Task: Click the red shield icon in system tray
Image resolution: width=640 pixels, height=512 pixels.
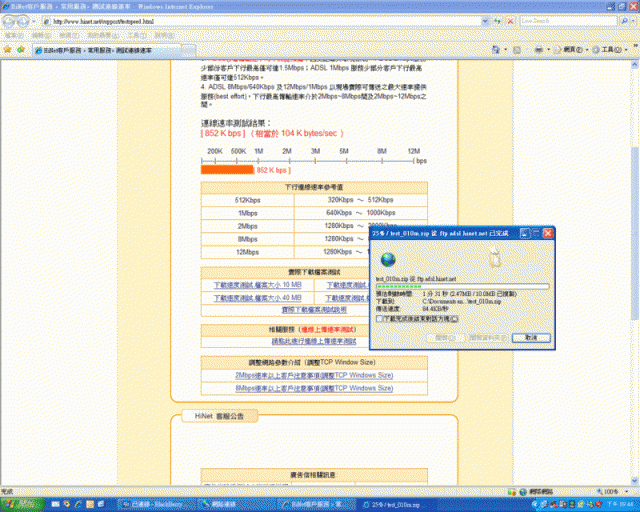Action: pos(598,505)
